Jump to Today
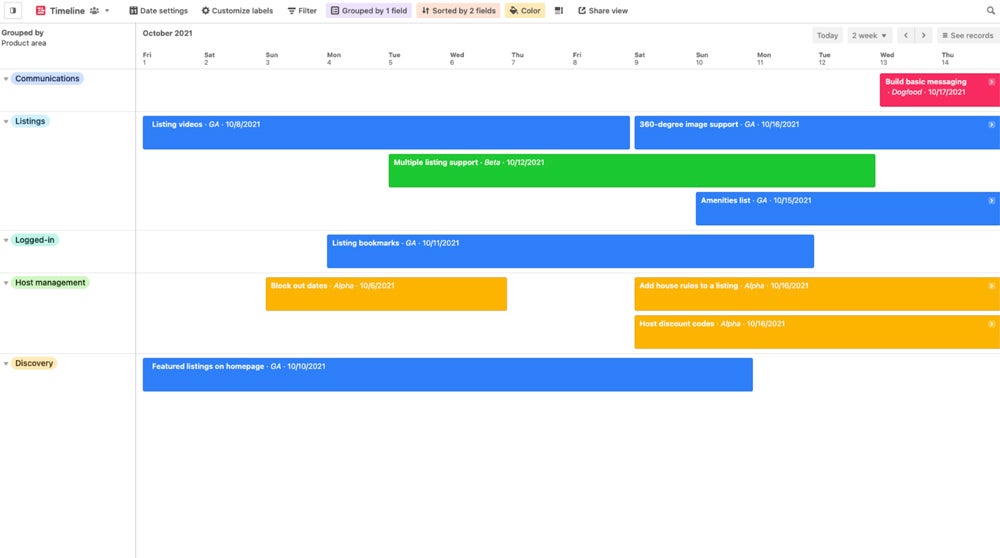 point(827,36)
